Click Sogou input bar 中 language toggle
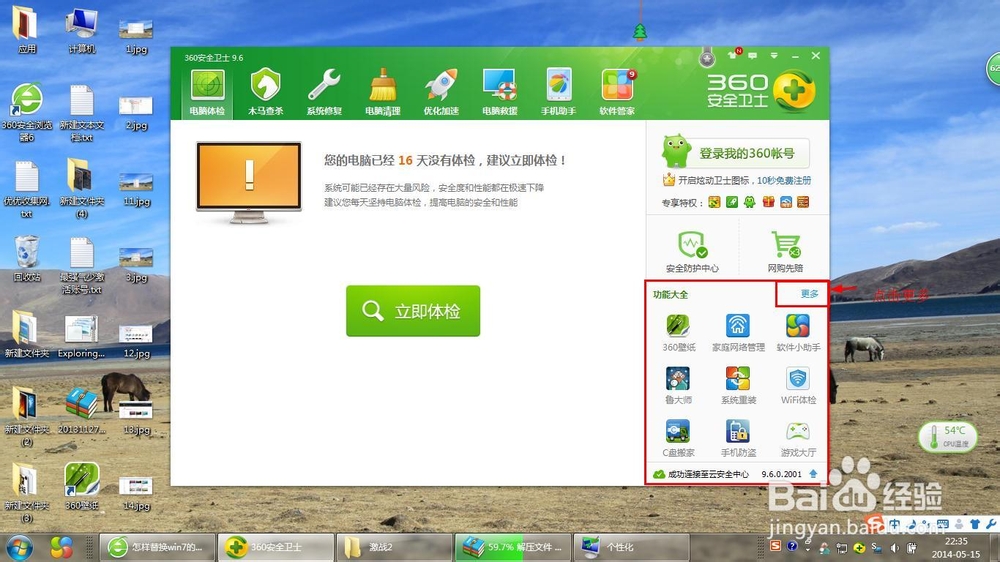Screen dimensions: 1000x562 pos(895,524)
